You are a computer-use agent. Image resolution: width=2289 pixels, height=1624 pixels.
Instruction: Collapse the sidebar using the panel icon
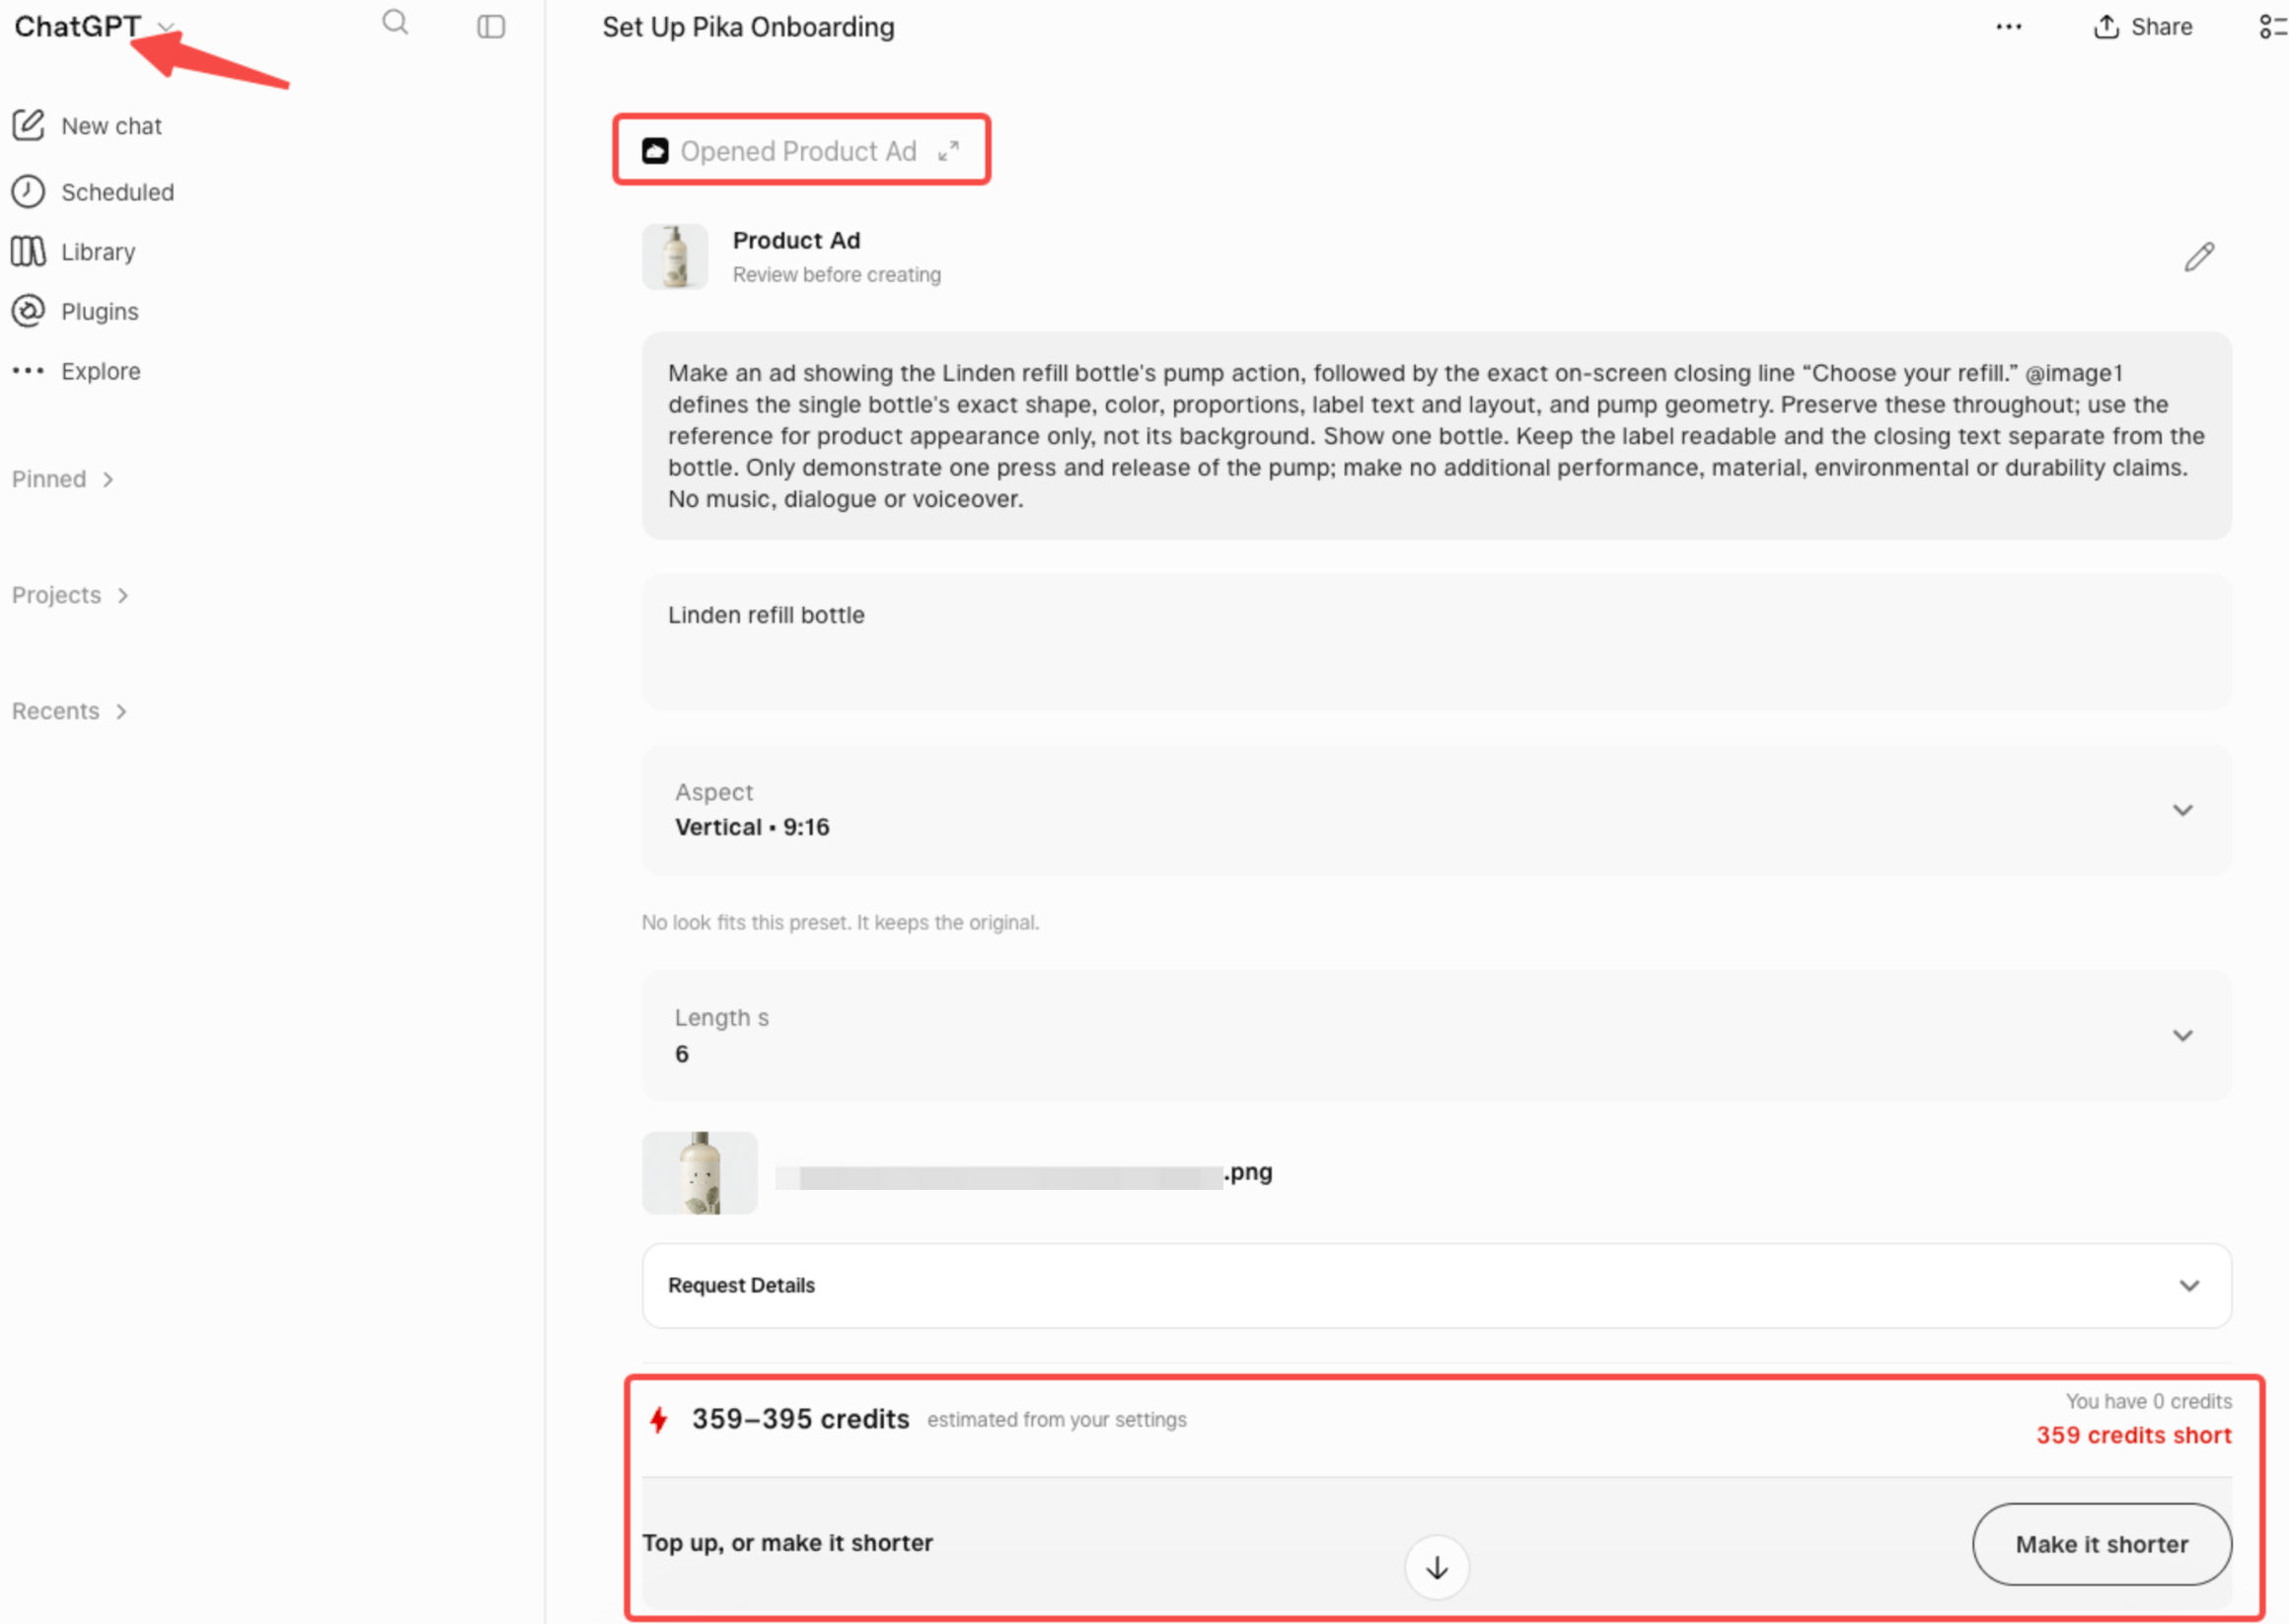coord(491,26)
